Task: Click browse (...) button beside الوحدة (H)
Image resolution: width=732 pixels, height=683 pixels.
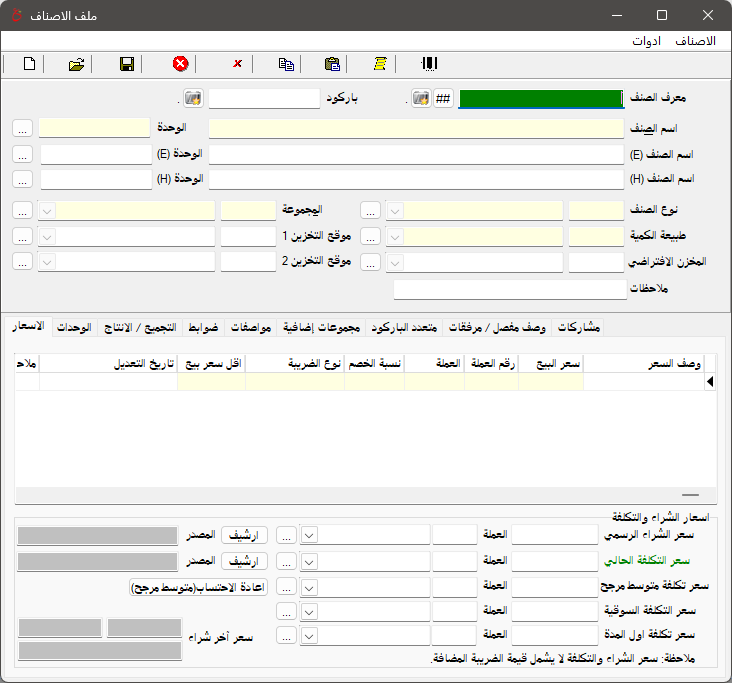Action: pos(22,179)
